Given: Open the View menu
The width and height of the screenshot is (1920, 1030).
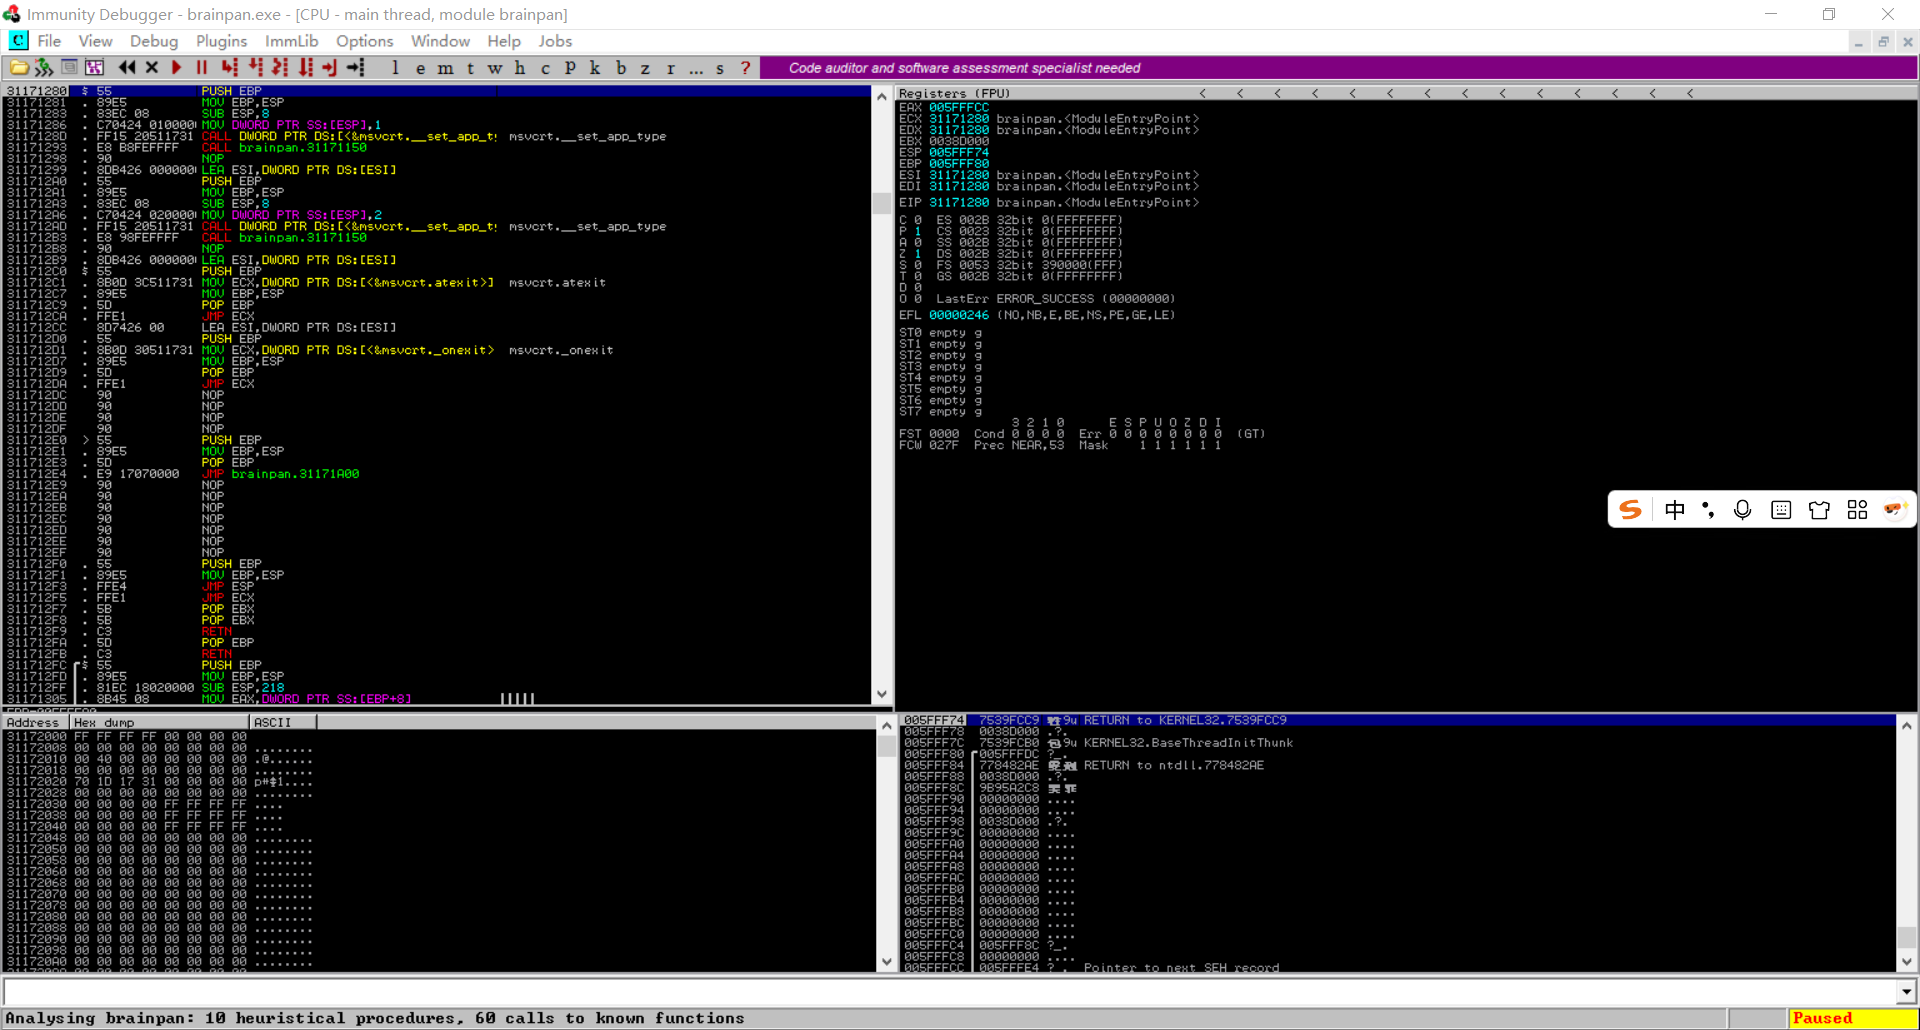Looking at the screenshot, I should pyautogui.click(x=95, y=41).
